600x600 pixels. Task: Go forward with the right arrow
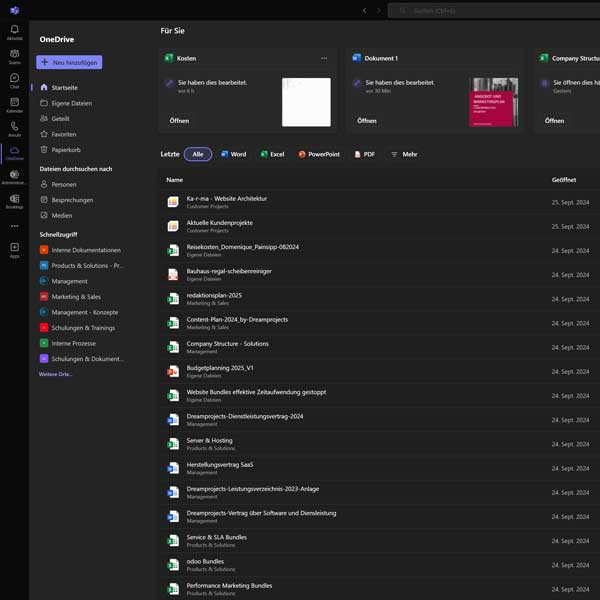click(x=379, y=11)
